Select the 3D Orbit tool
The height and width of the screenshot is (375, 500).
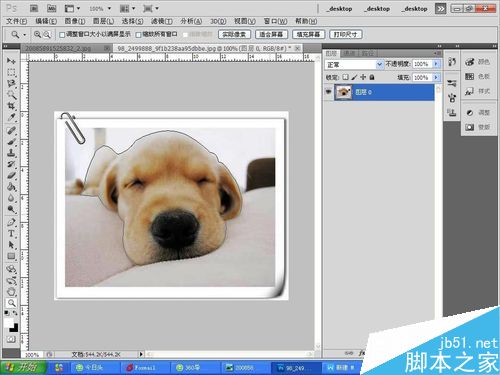[11, 280]
